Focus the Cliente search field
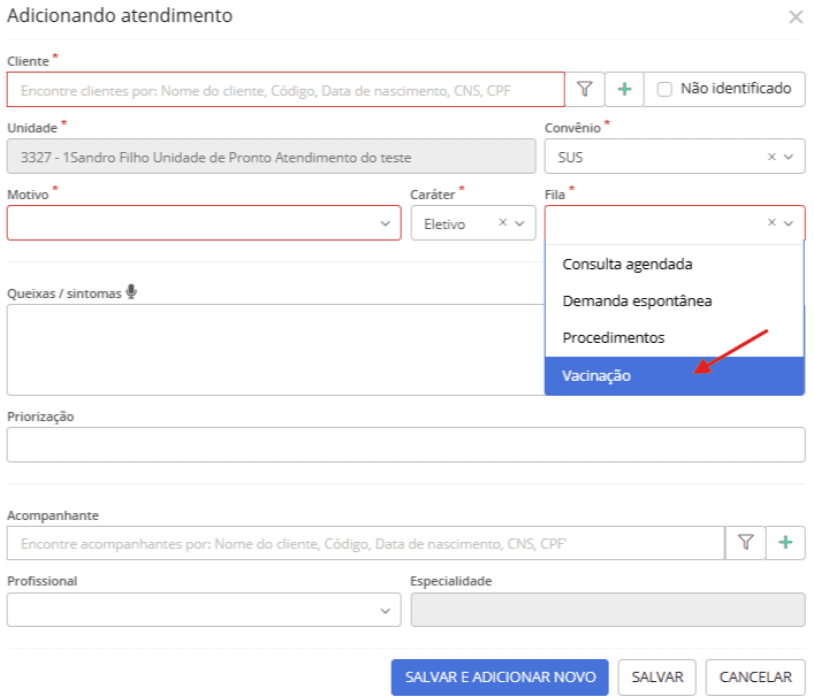814x699 pixels. (286, 90)
